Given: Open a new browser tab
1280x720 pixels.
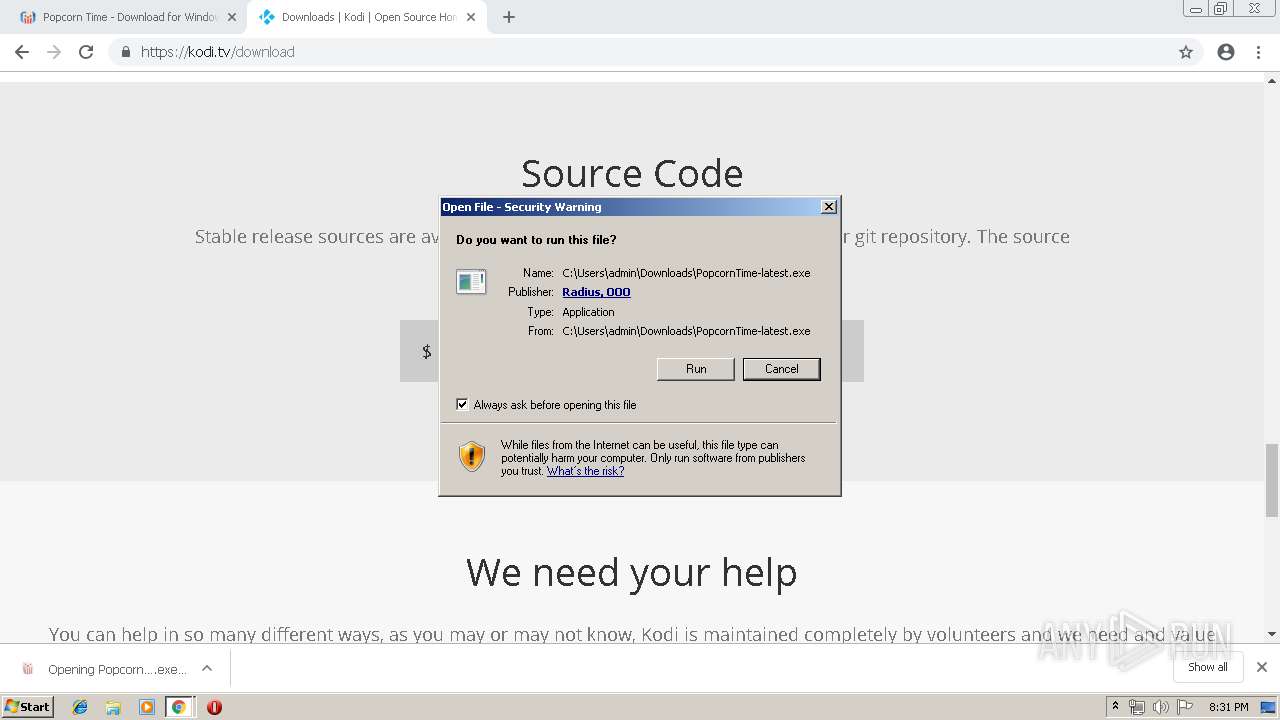Looking at the screenshot, I should 509,17.
